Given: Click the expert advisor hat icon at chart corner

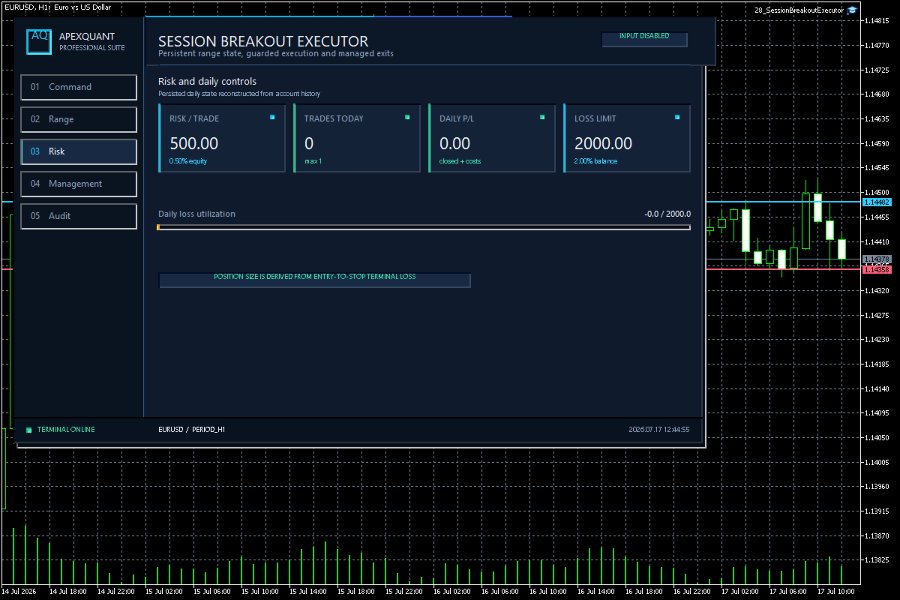Looking at the screenshot, I should point(852,10).
